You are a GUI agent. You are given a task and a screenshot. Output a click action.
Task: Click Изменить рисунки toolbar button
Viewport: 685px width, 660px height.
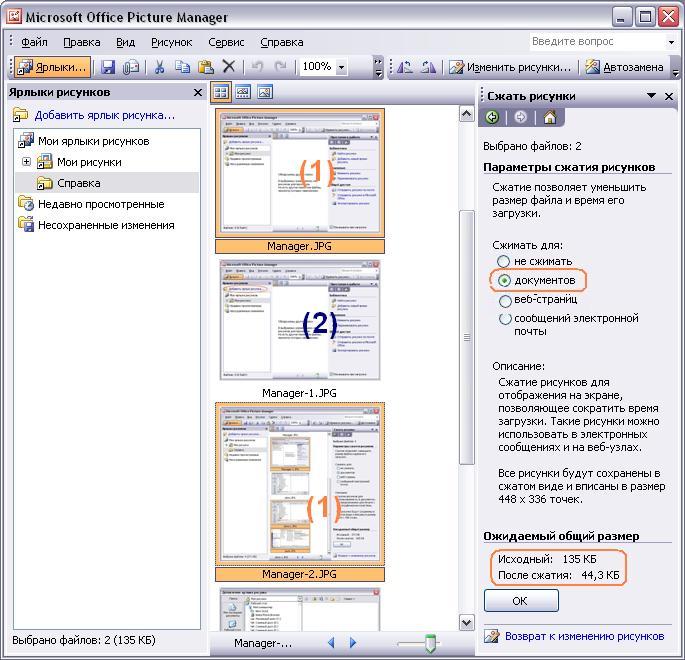point(510,67)
